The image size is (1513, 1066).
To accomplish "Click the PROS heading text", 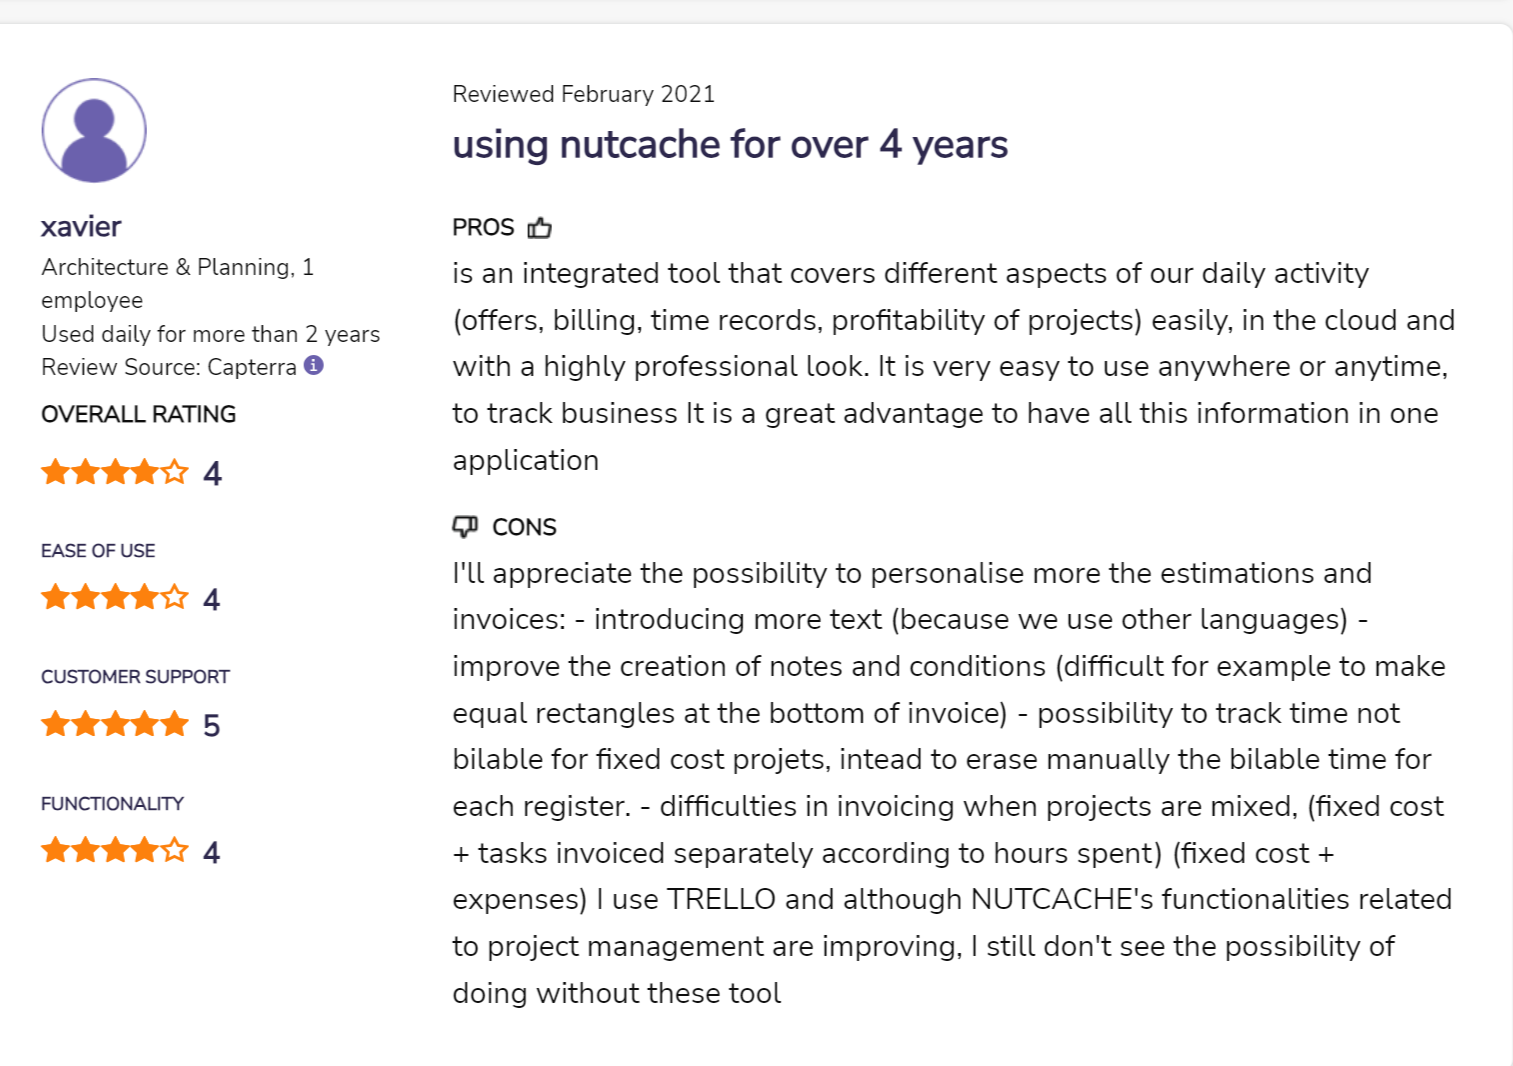I will tap(483, 228).
